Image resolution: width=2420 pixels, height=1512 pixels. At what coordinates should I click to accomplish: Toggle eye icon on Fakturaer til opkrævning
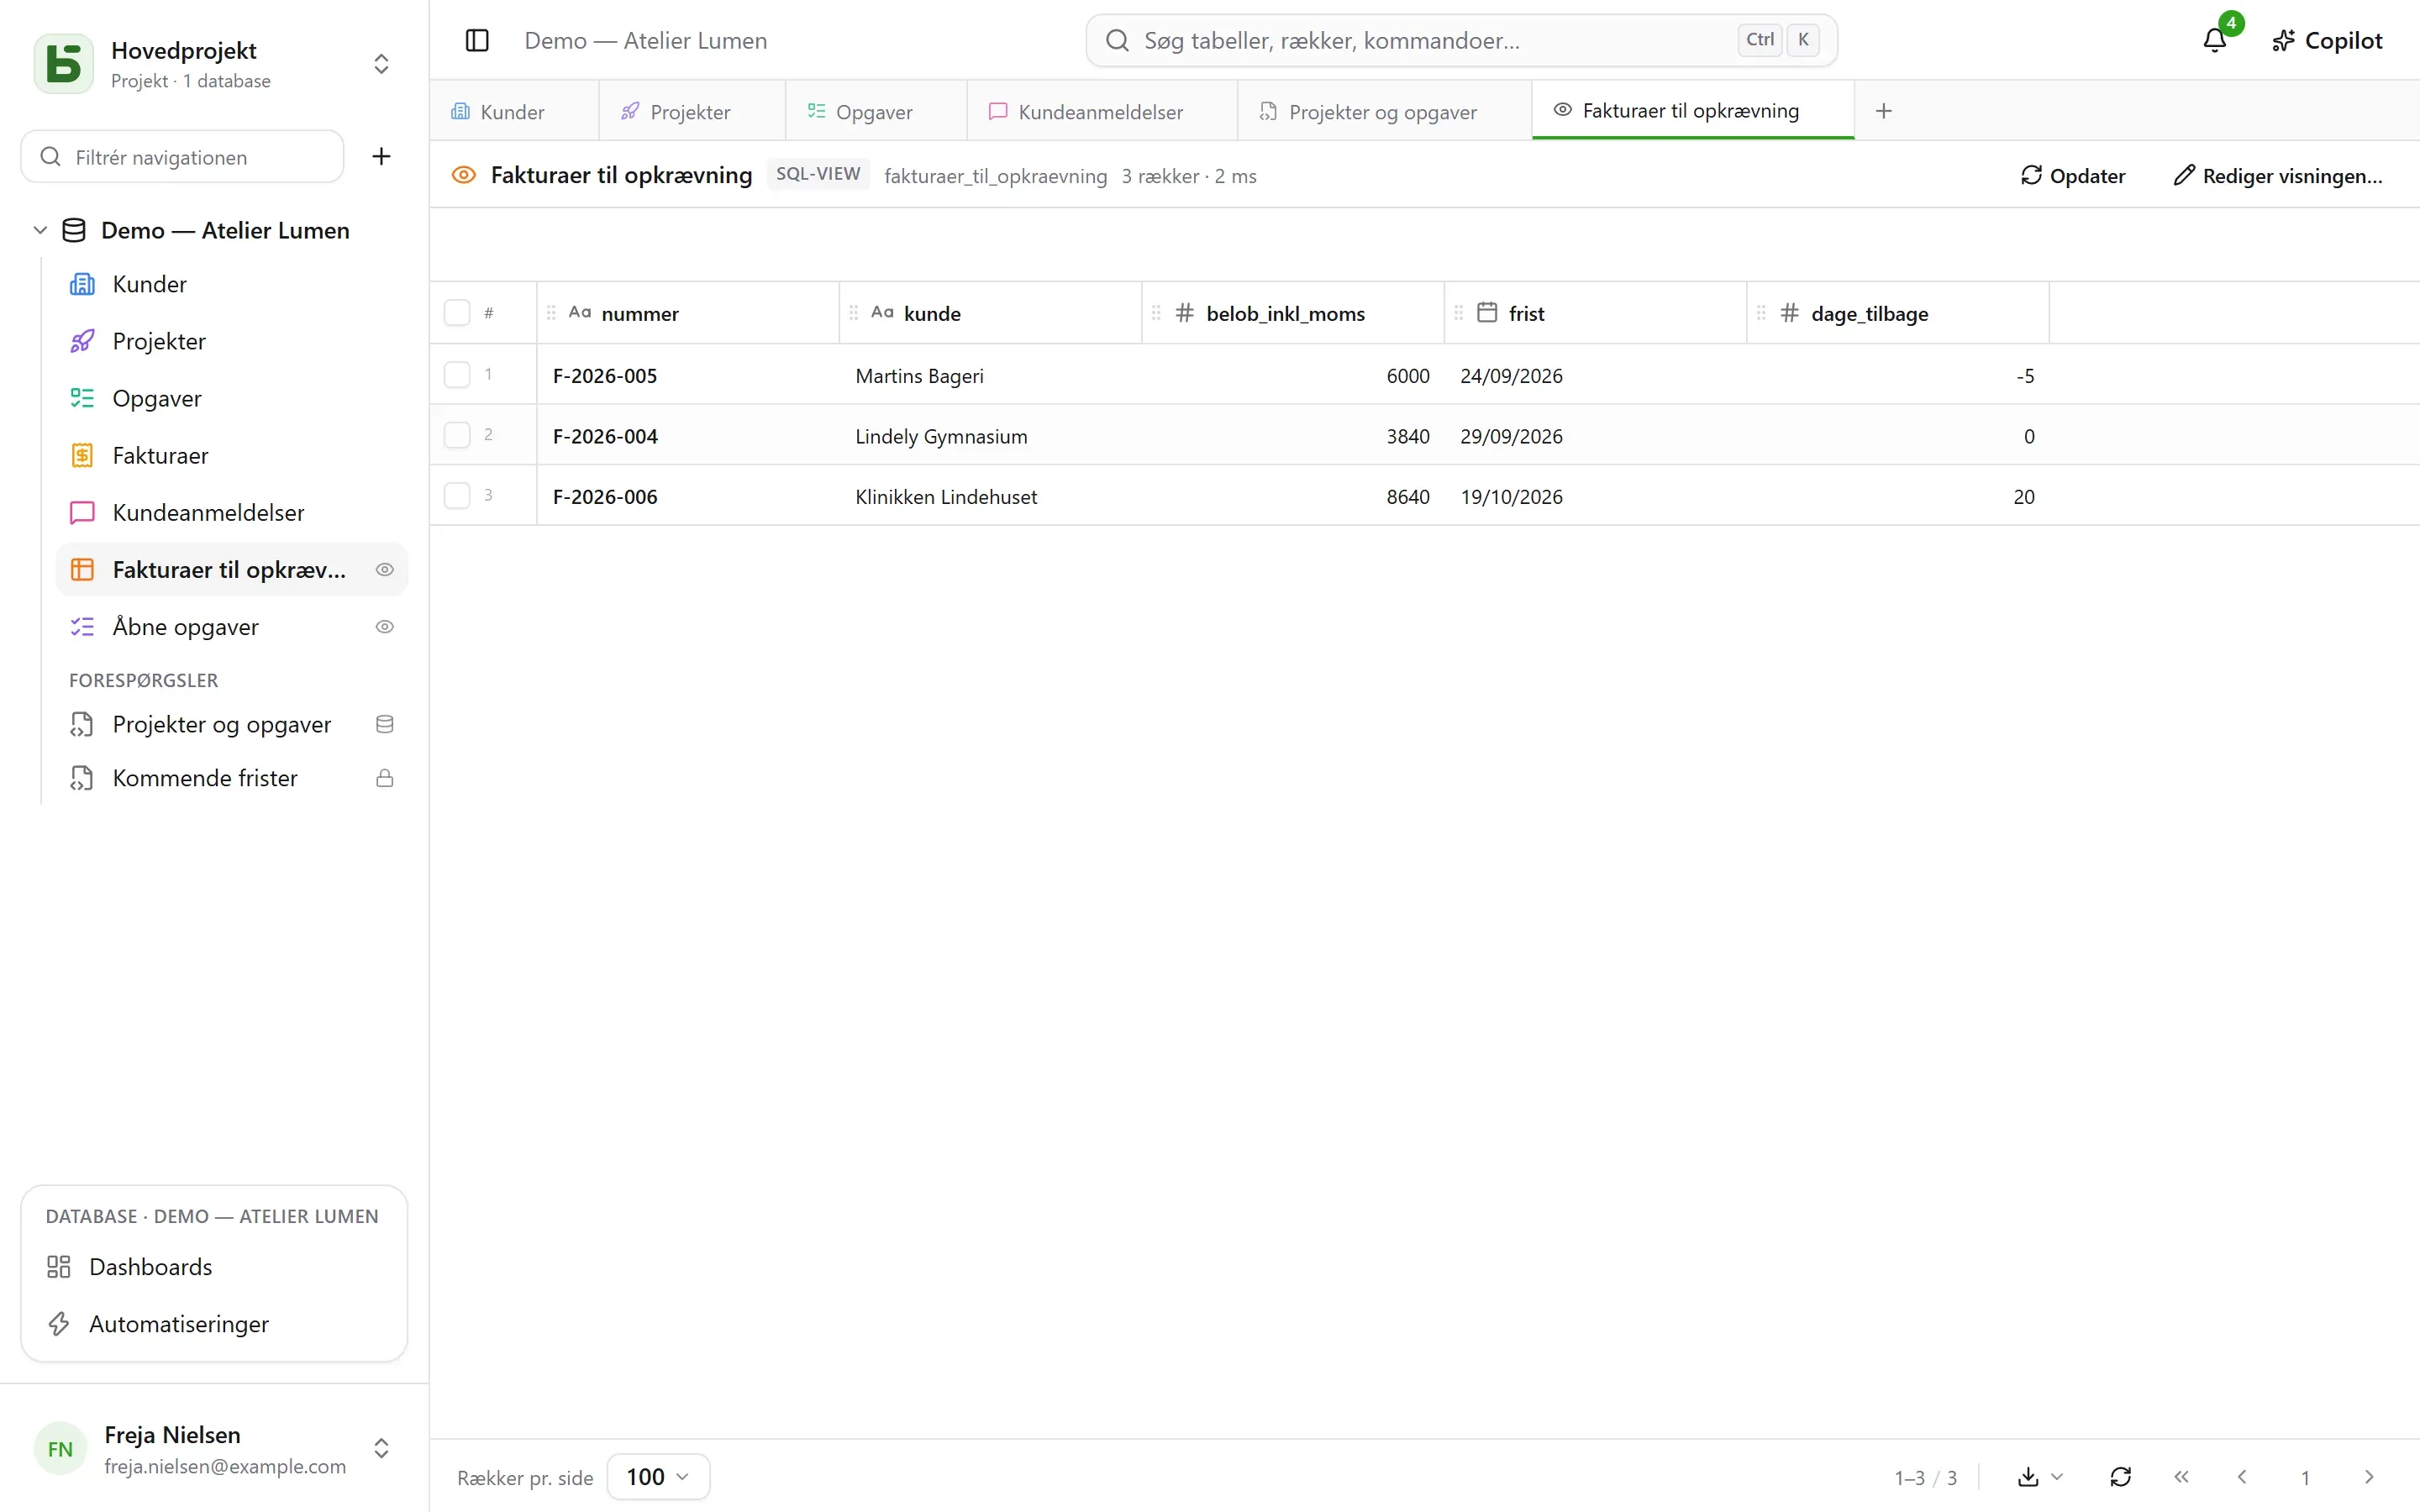pos(384,570)
